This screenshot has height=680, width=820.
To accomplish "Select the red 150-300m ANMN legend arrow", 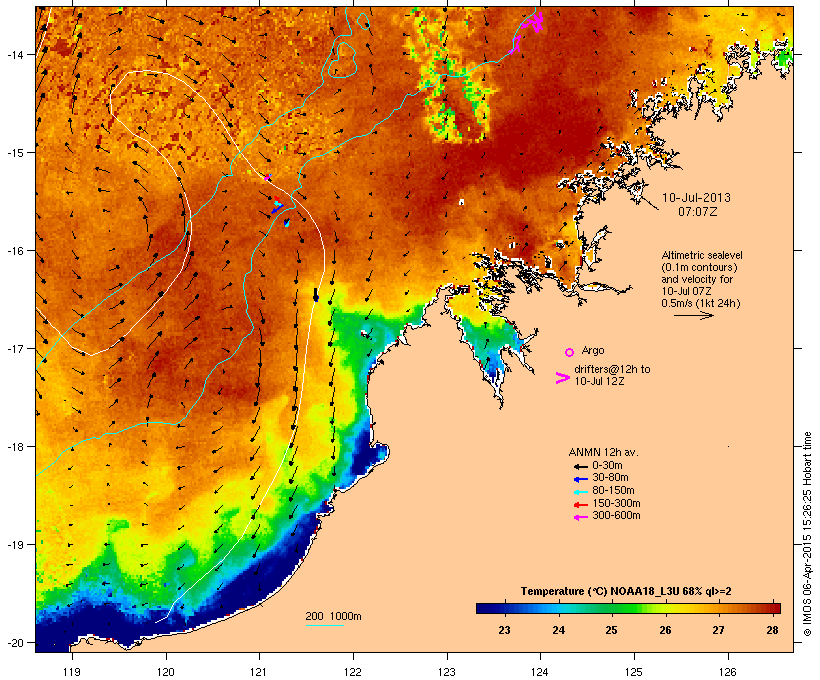I will click(x=580, y=505).
